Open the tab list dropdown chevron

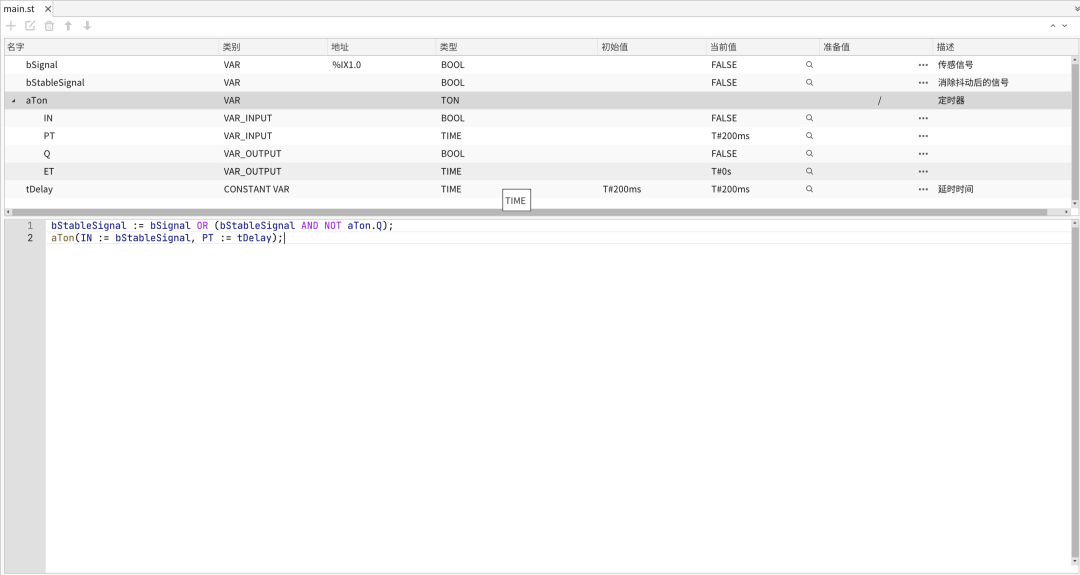[1077, 9]
